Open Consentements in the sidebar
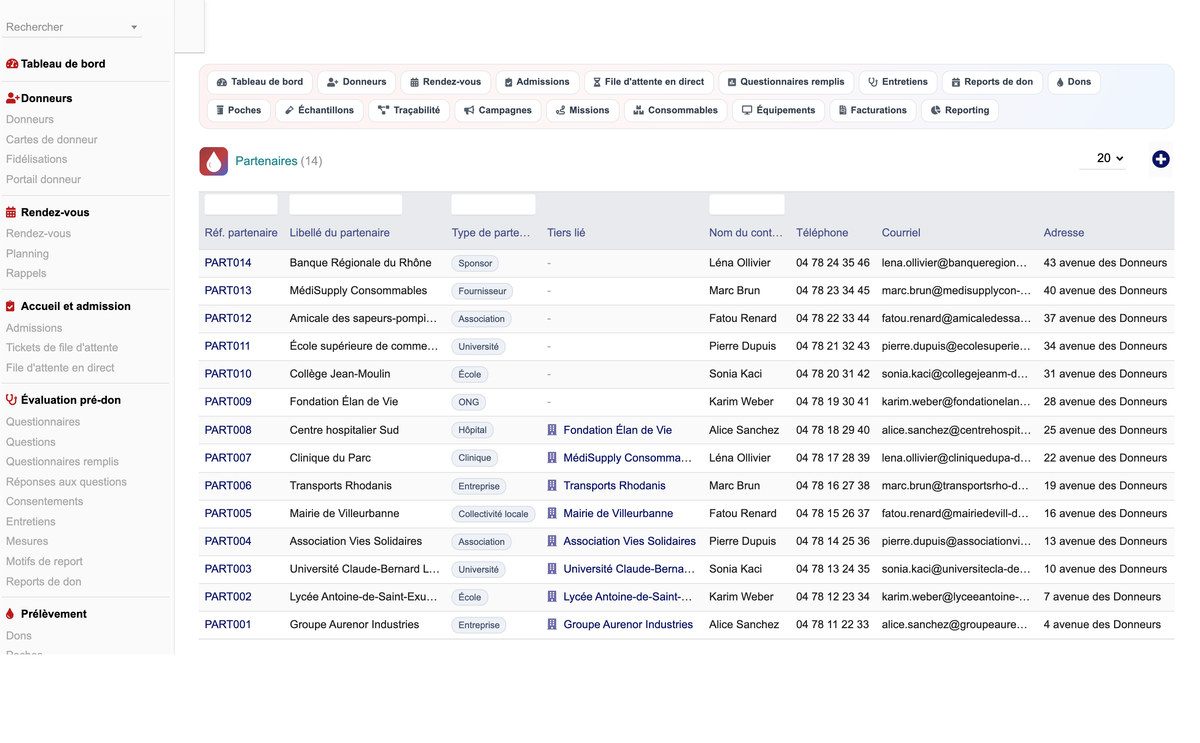1200x743 pixels. click(x=45, y=502)
